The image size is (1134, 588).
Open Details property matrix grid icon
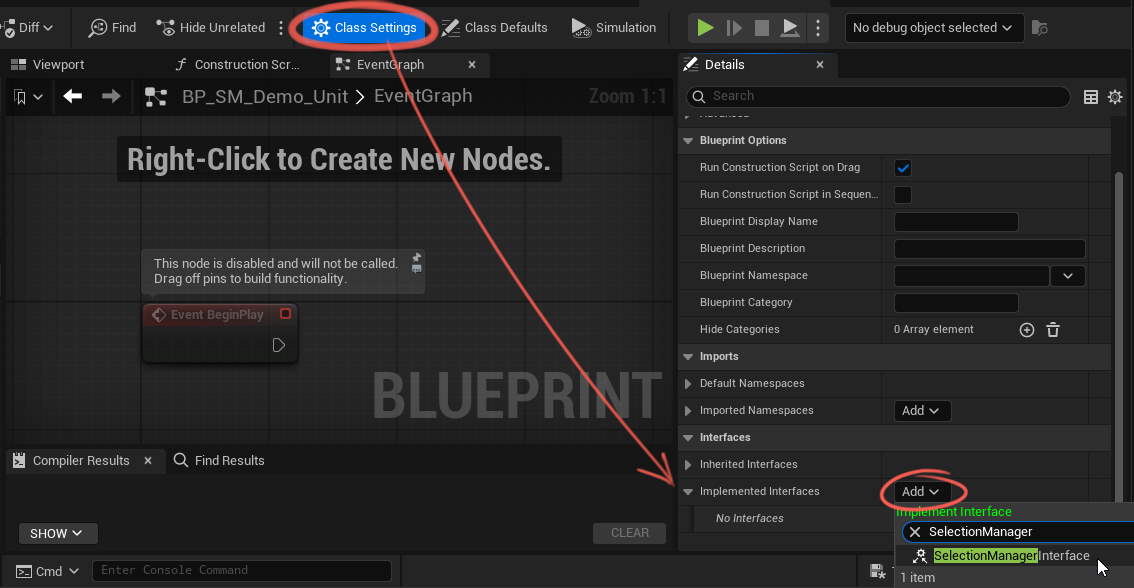pos(1091,97)
